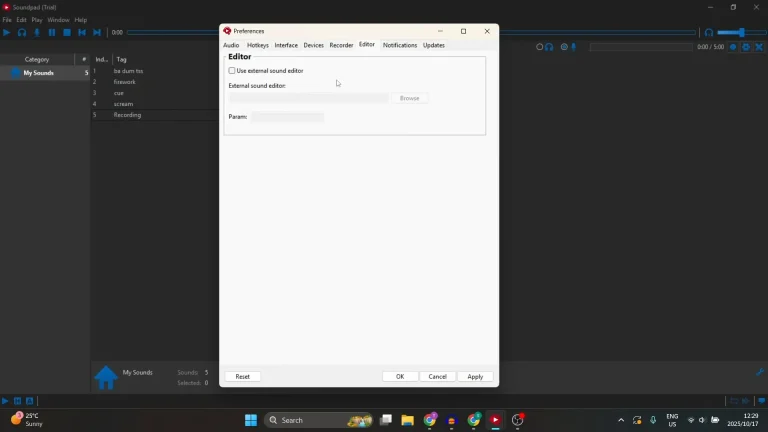
Task: Switch to the Audio tab
Action: click(x=231, y=45)
